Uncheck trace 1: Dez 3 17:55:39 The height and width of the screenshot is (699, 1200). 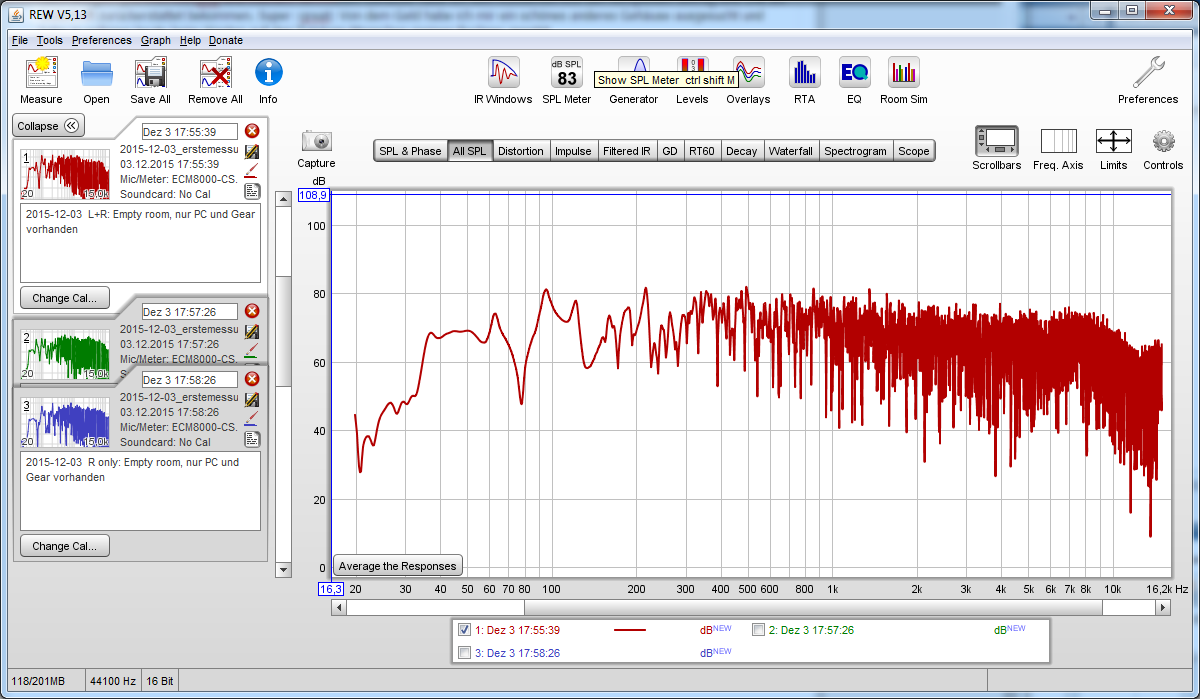(464, 630)
